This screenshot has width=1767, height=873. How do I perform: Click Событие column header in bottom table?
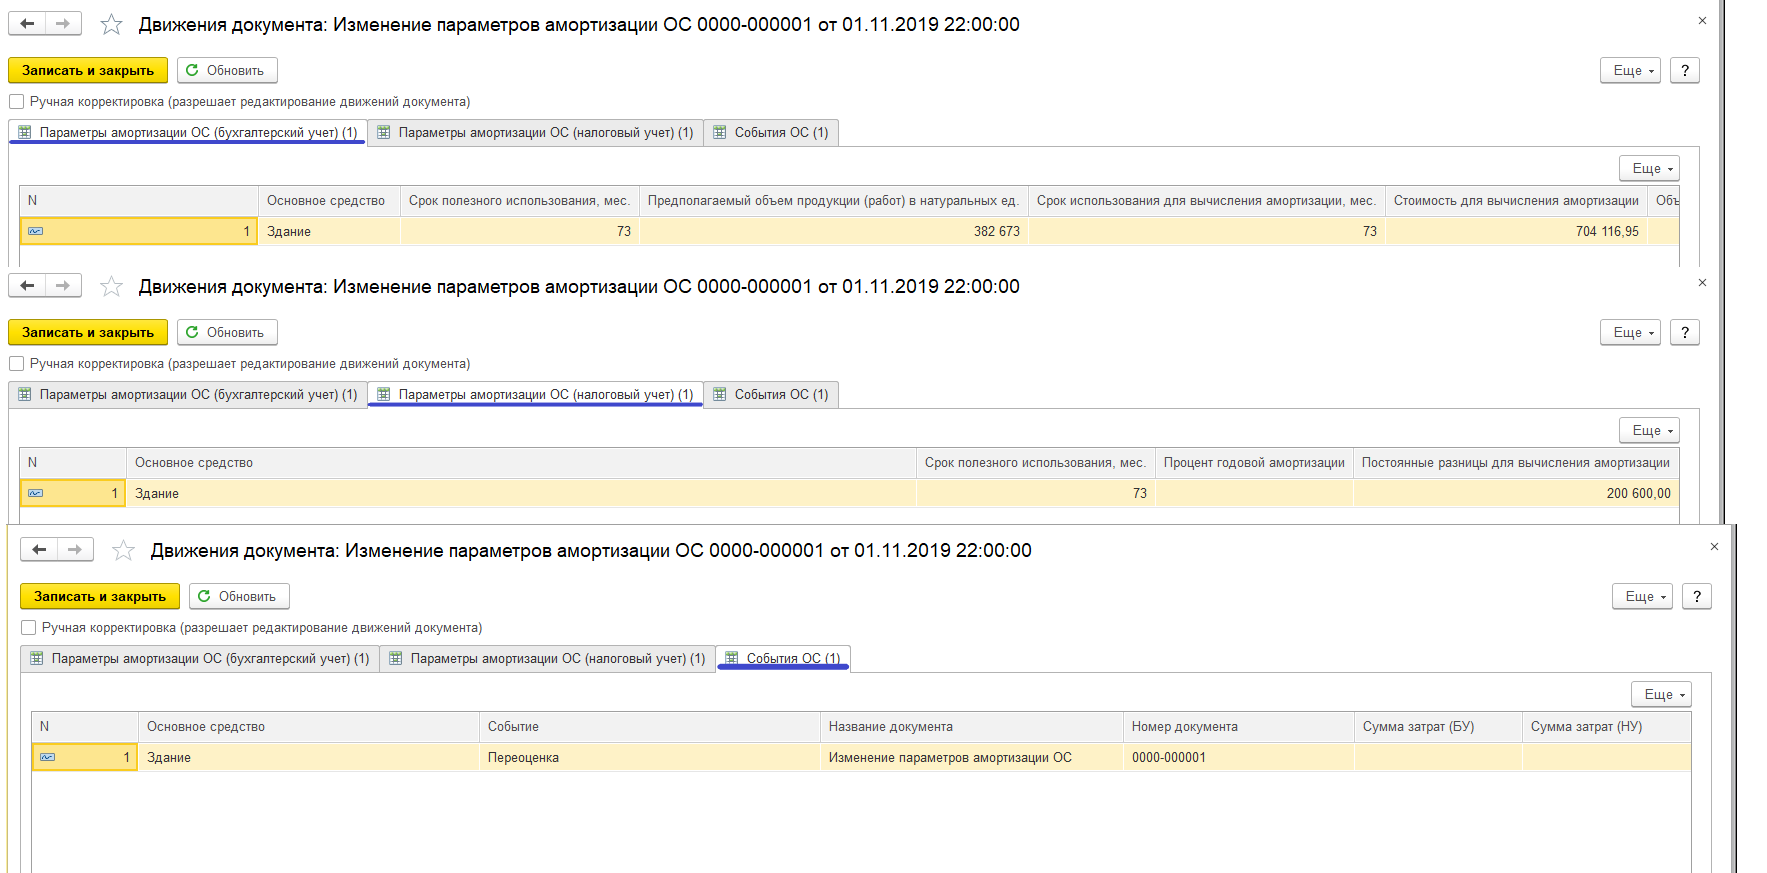pyautogui.click(x=649, y=726)
